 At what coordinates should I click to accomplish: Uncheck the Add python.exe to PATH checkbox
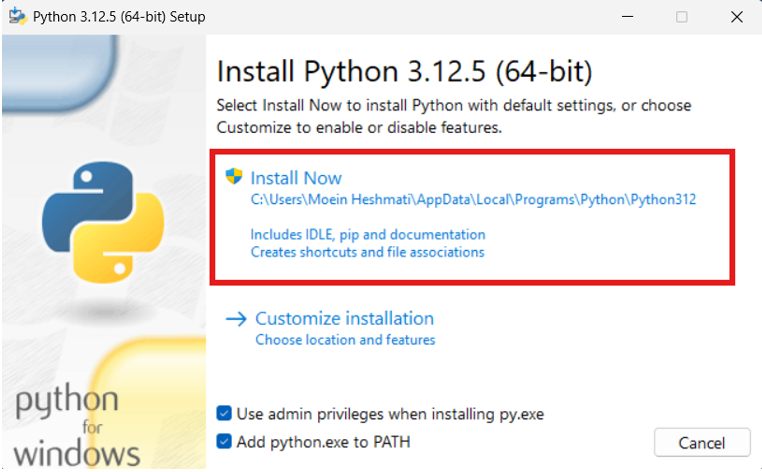tap(225, 441)
